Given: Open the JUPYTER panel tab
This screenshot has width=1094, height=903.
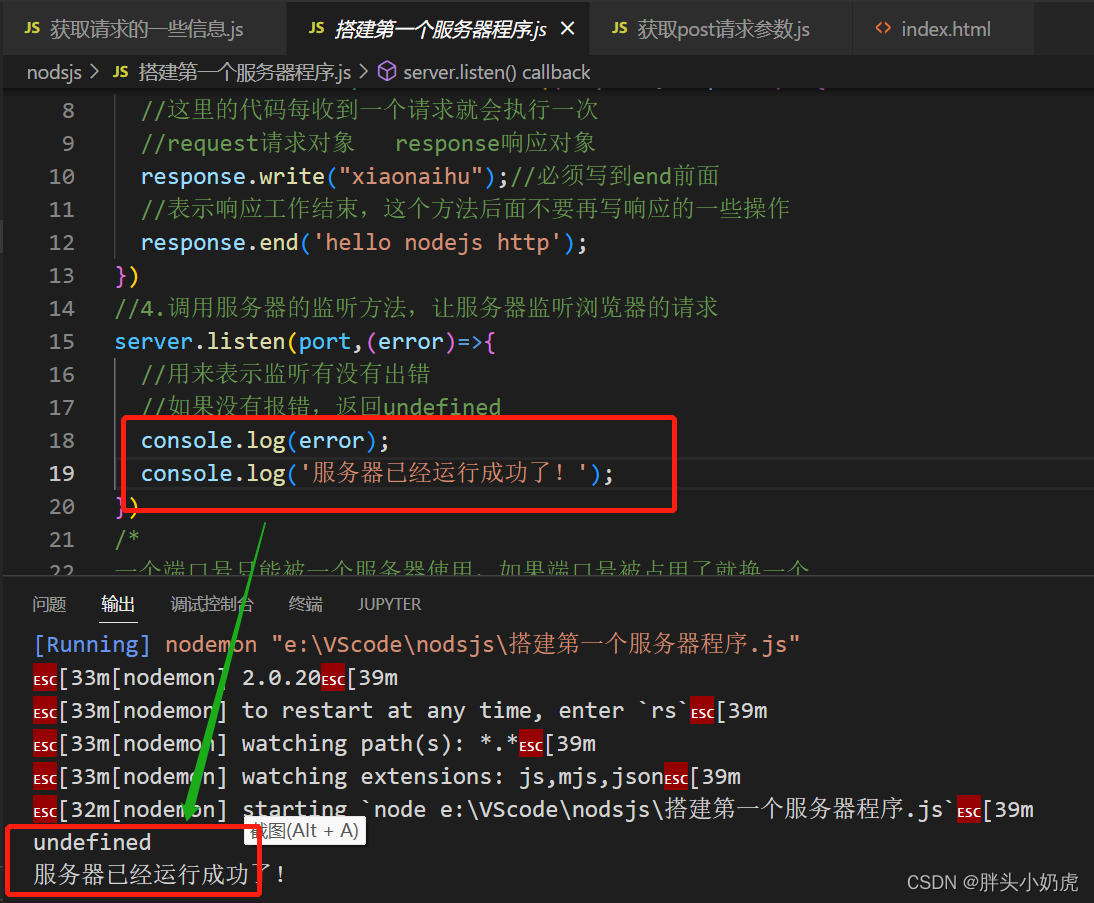Looking at the screenshot, I should [x=388, y=603].
